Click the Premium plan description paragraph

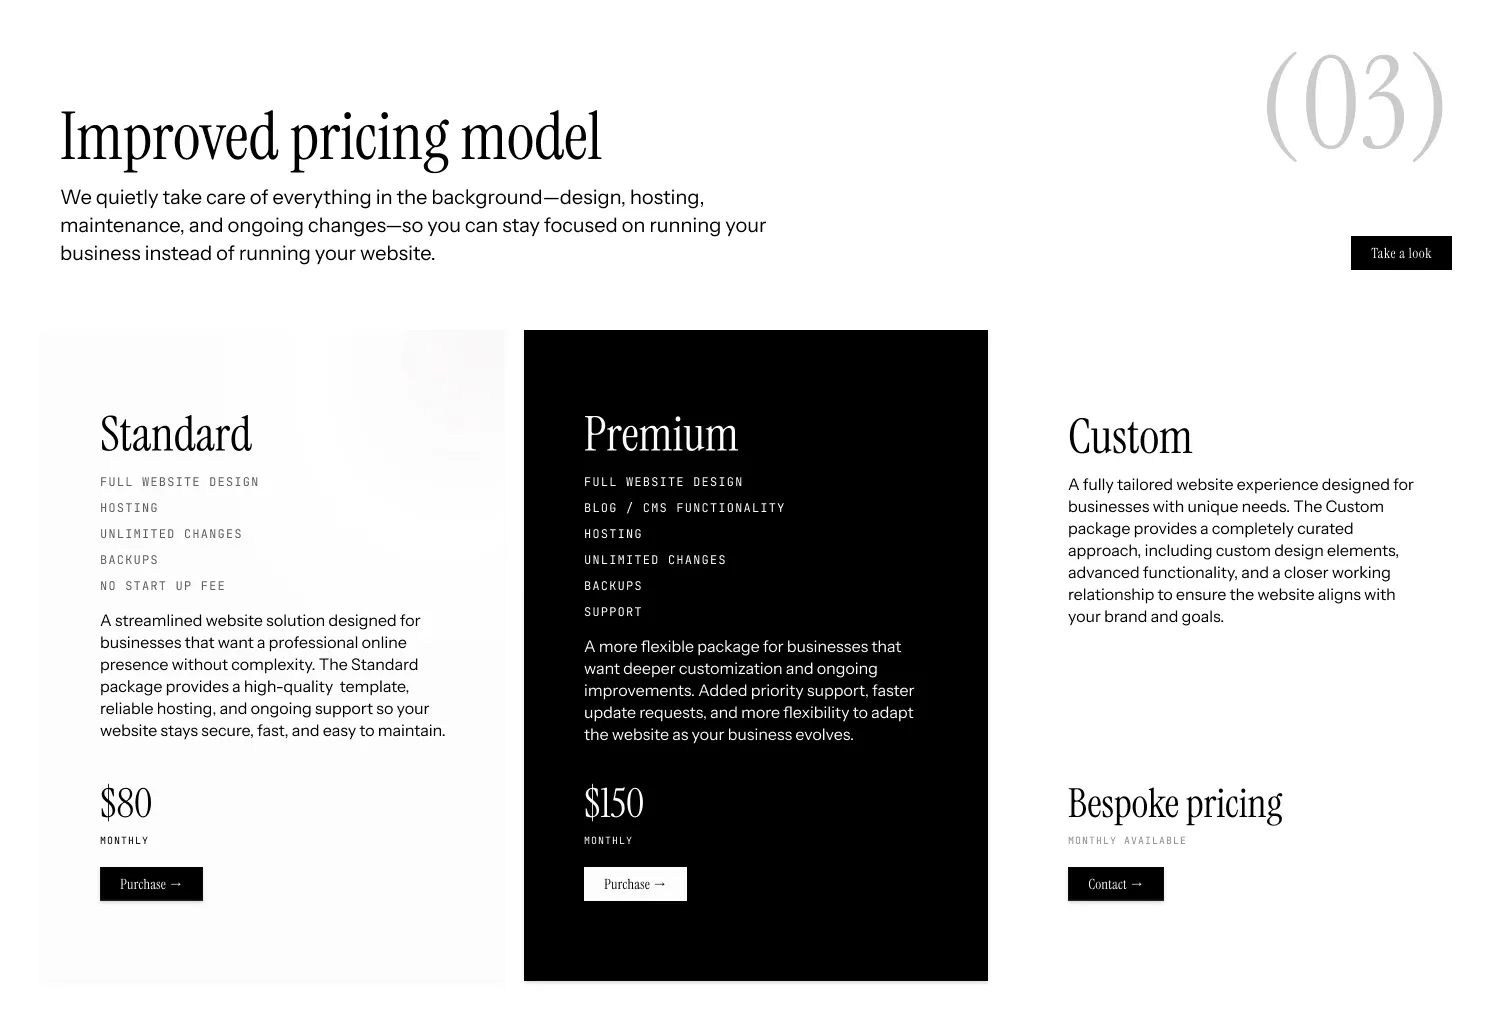749,691
